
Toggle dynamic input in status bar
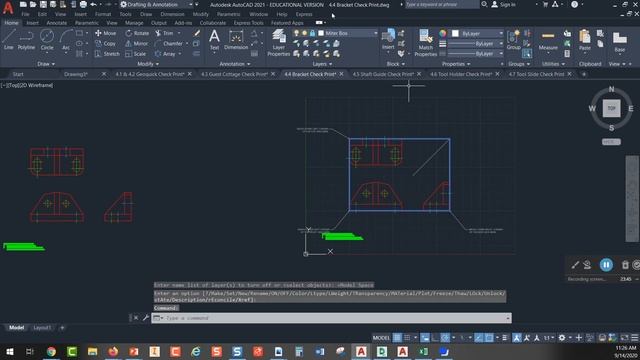425,338
